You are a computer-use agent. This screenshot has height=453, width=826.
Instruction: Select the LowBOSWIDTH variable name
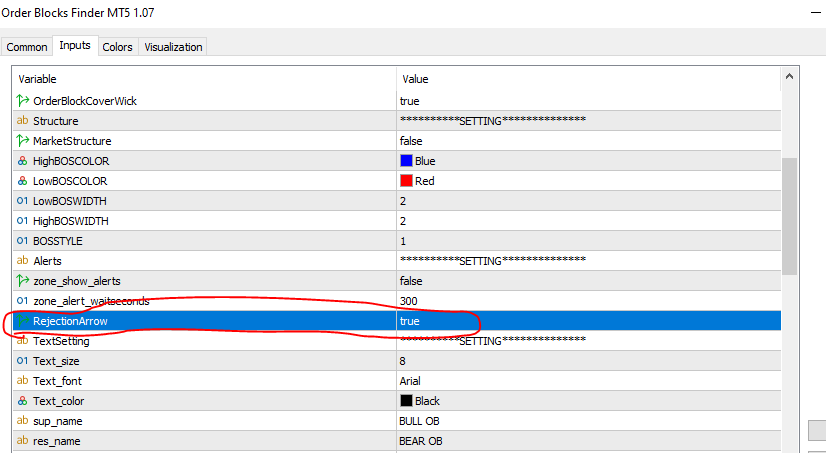click(70, 201)
